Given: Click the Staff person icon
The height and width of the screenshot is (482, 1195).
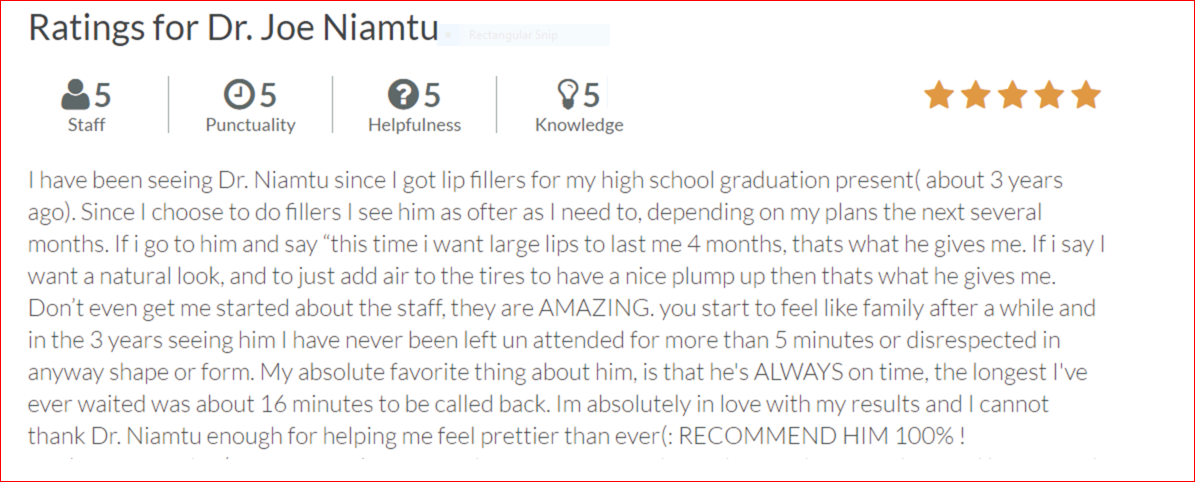Looking at the screenshot, I should coord(75,96).
